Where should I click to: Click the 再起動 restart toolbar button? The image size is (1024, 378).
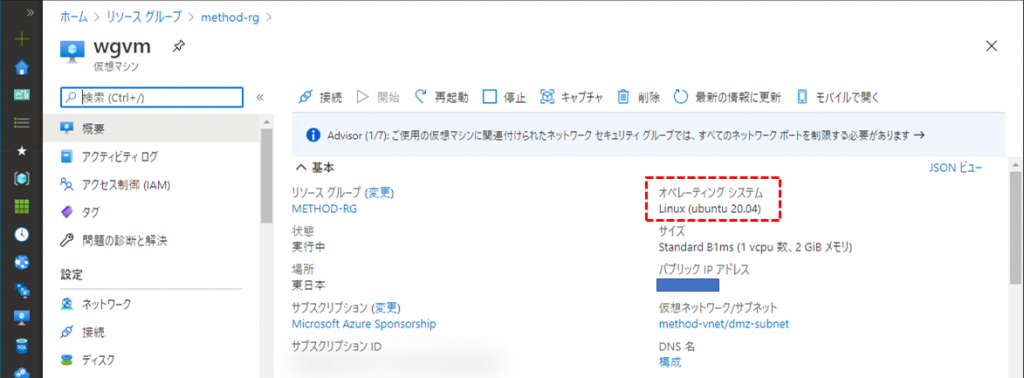tap(441, 98)
